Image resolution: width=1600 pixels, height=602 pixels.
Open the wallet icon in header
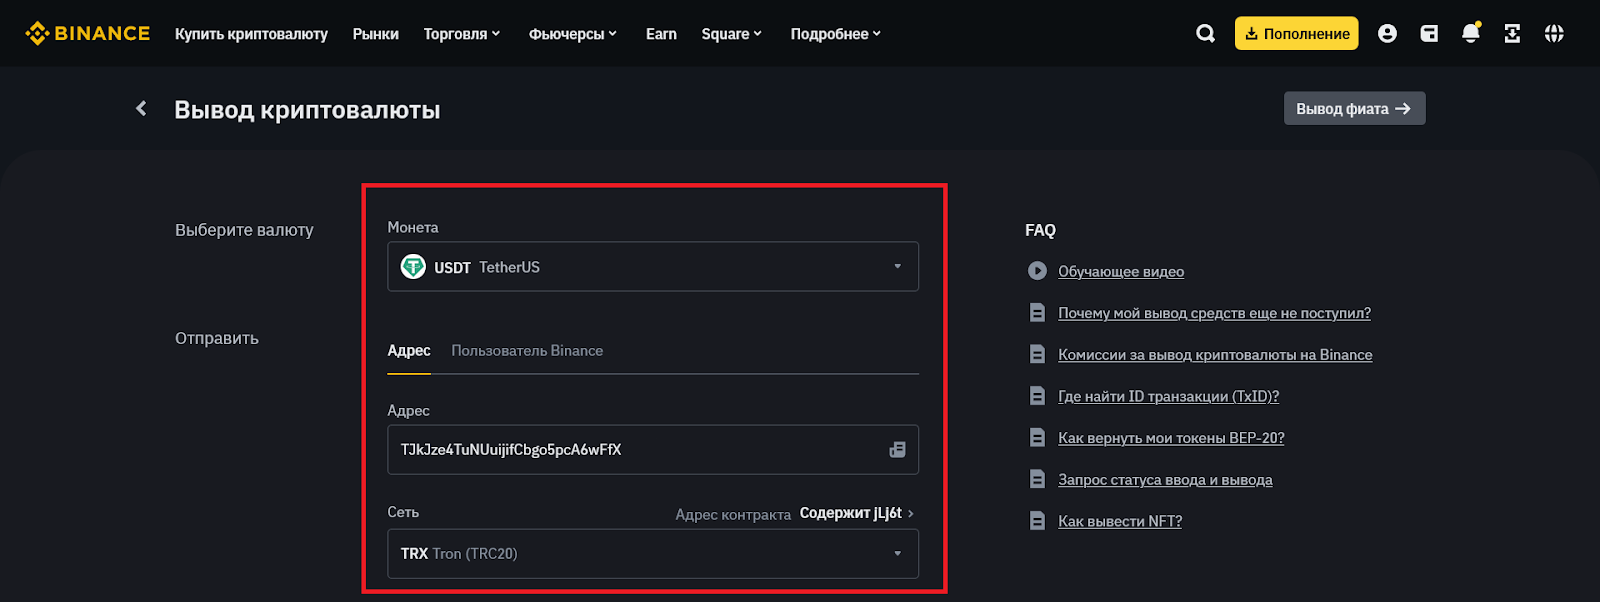1429,34
